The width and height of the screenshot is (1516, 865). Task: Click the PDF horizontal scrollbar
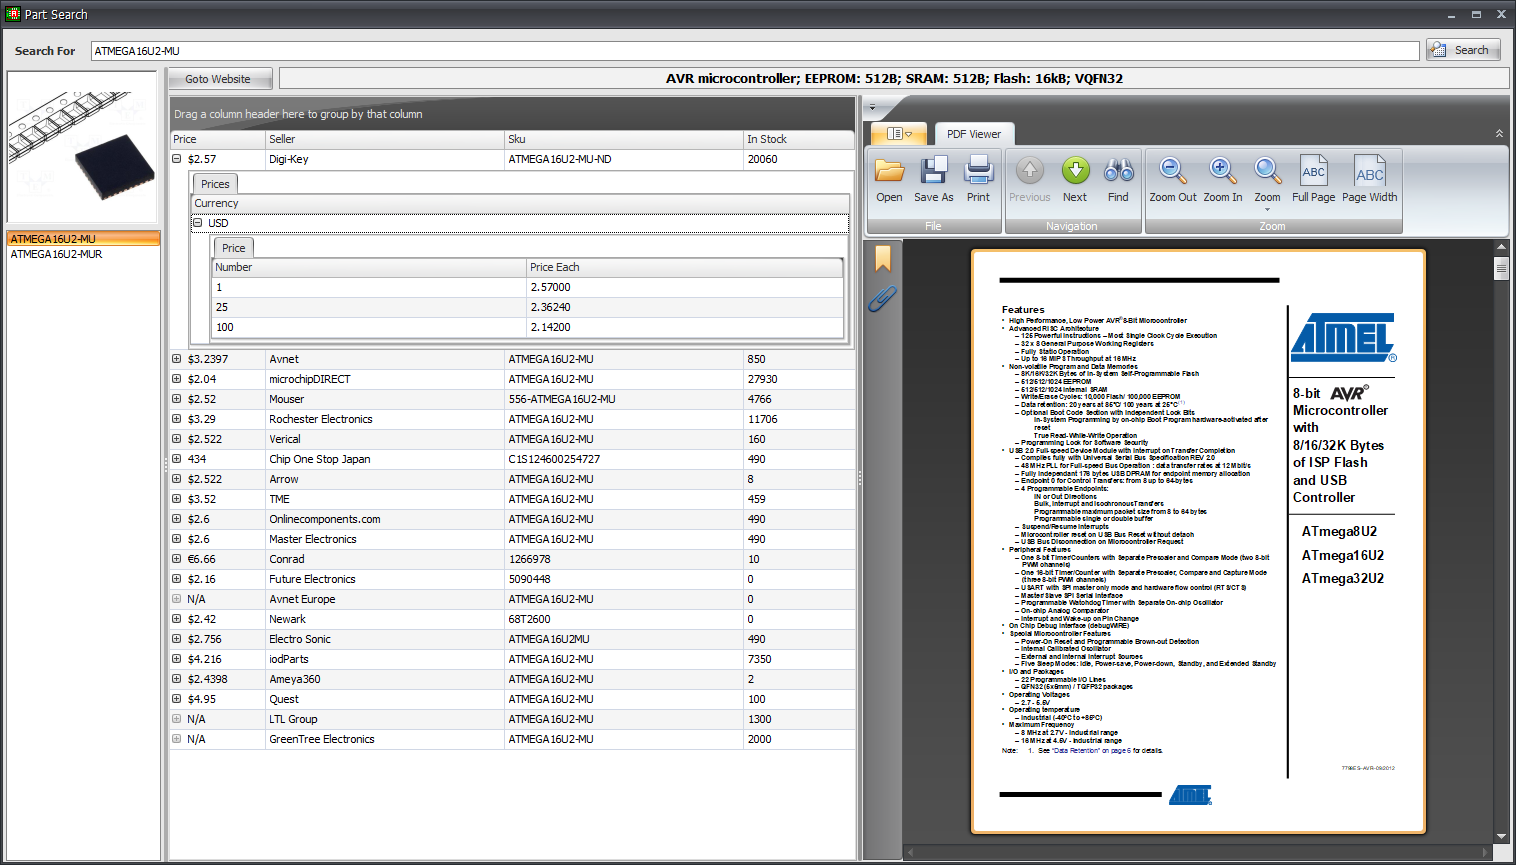click(x=1198, y=852)
